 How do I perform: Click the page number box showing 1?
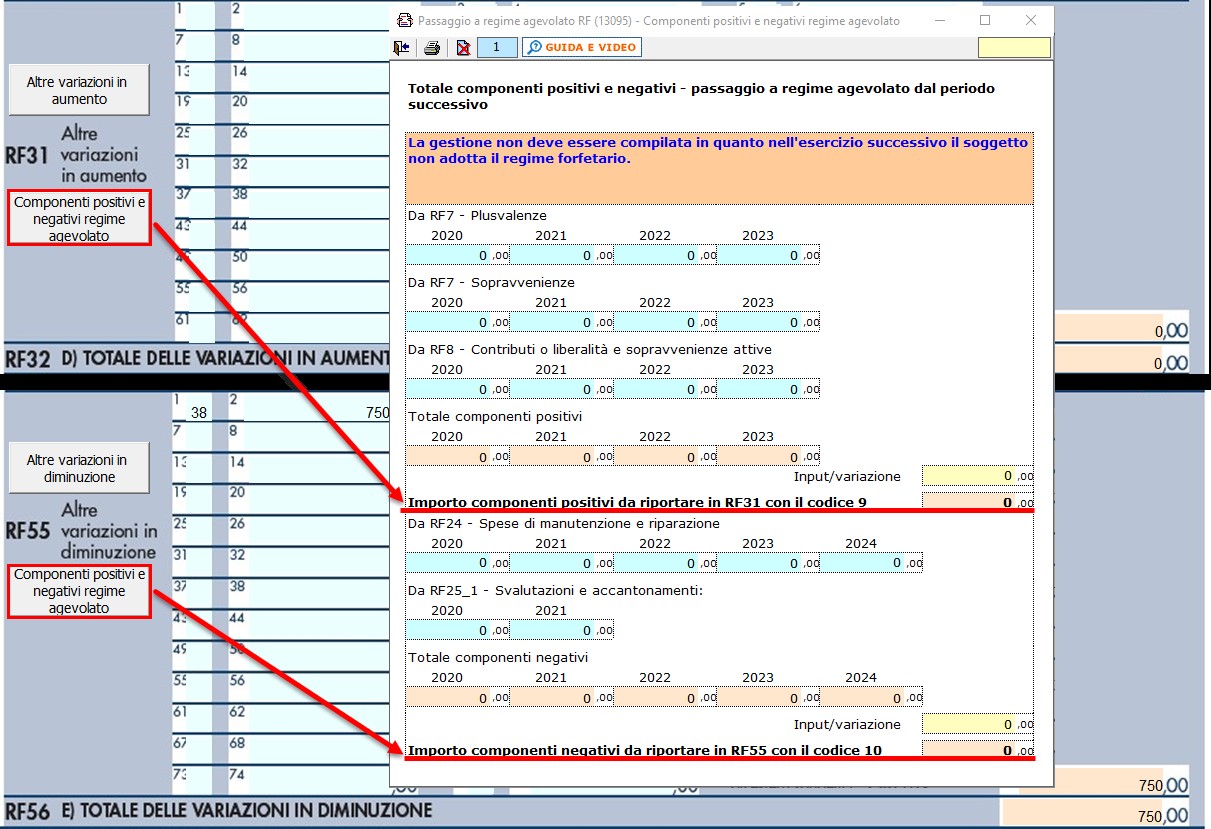497,47
